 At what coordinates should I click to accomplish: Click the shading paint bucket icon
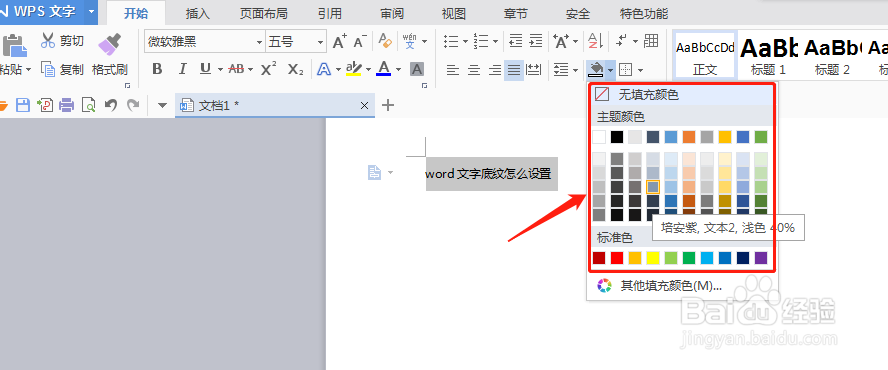click(x=596, y=70)
